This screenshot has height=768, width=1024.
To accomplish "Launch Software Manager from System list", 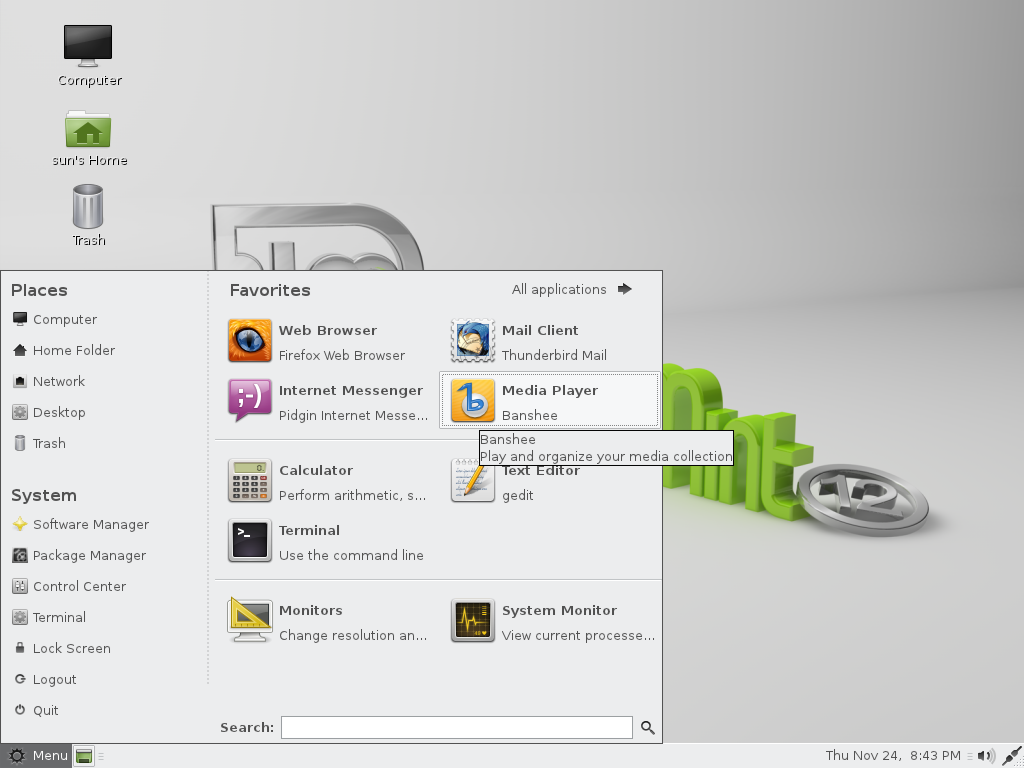I will tap(81, 524).
